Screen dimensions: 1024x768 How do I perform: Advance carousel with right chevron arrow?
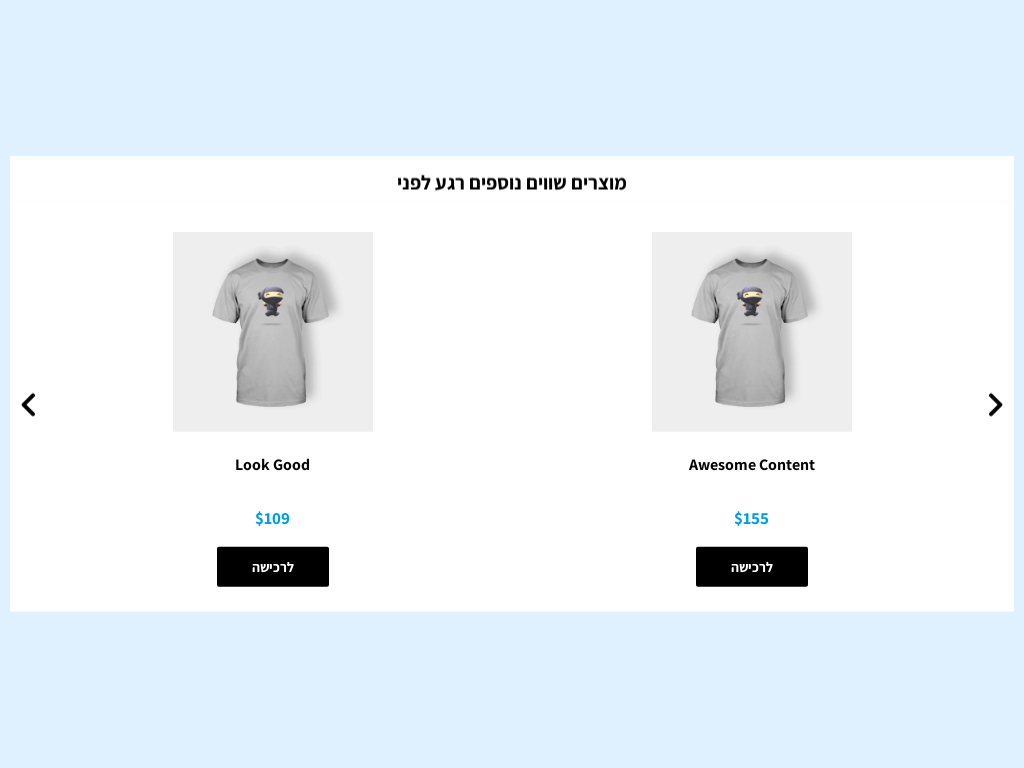(995, 405)
